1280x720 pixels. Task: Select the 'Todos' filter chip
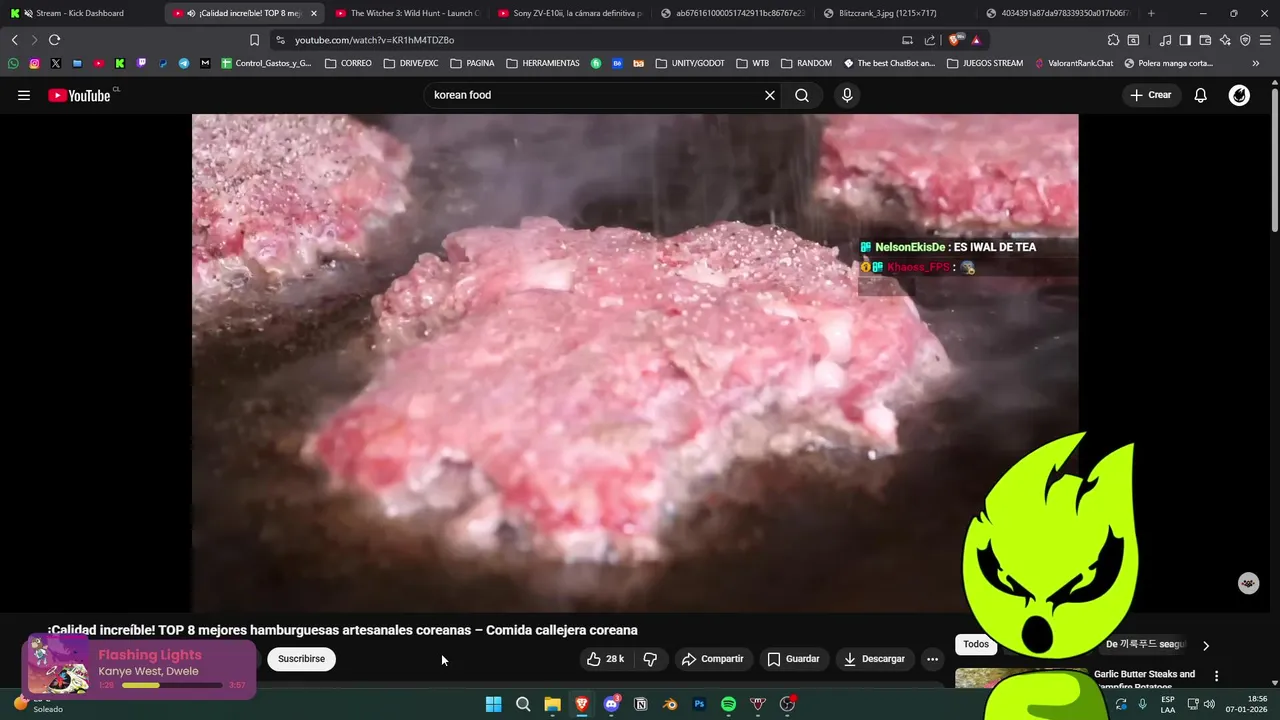coord(976,644)
